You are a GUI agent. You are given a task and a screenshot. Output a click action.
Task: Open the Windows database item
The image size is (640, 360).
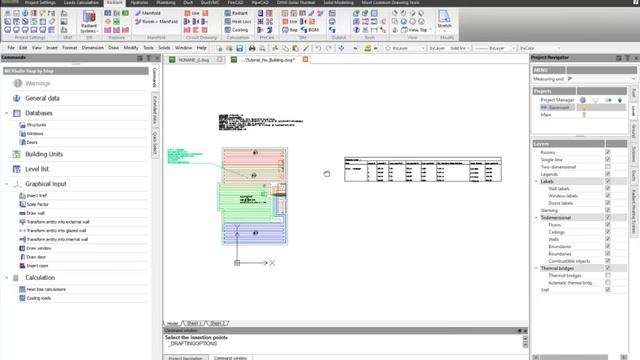coord(35,133)
